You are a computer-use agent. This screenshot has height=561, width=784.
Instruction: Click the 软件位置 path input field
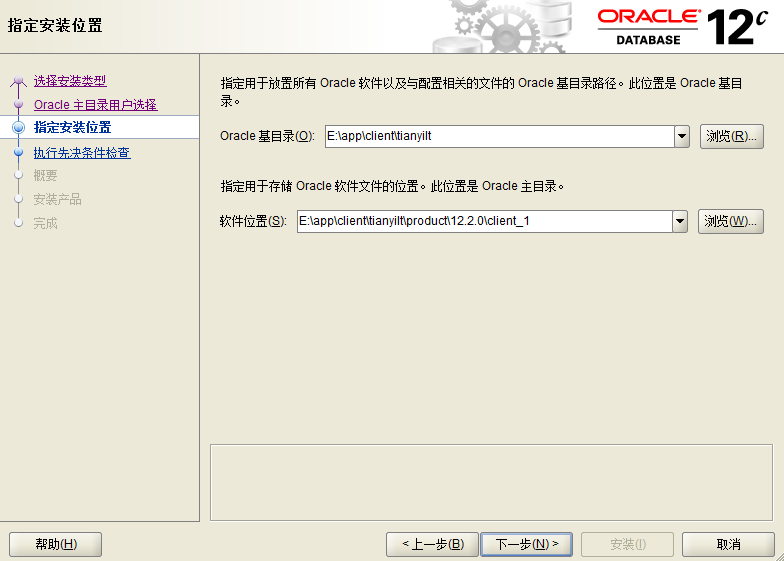tap(484, 221)
